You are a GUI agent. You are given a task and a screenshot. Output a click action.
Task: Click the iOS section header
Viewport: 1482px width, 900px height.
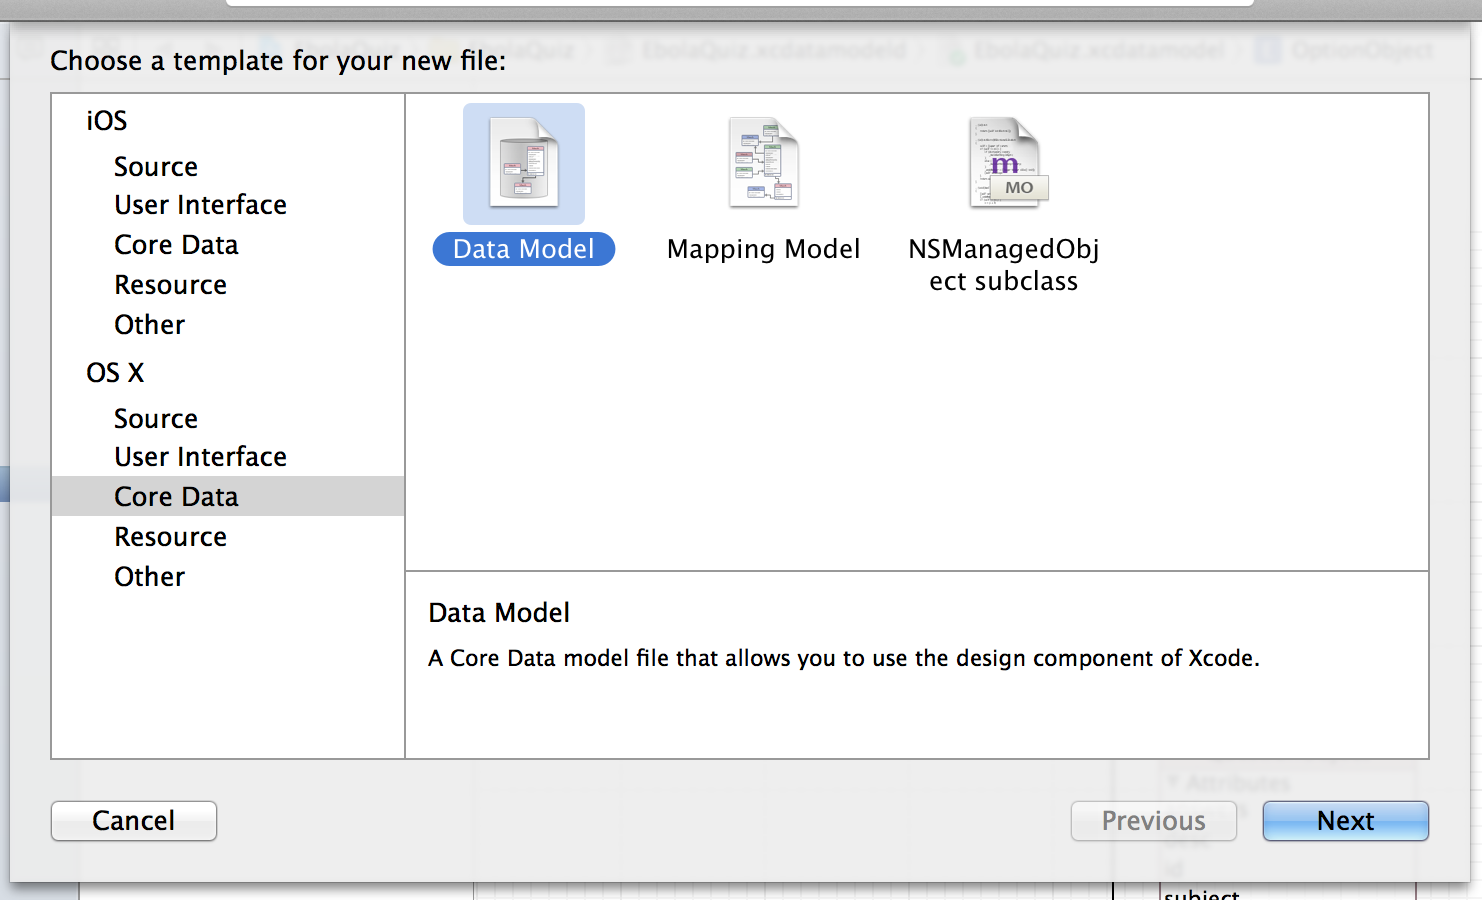107,121
